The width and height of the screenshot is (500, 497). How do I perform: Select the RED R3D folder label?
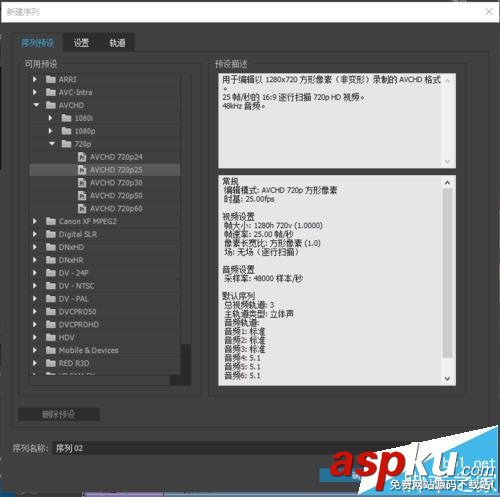click(x=74, y=363)
